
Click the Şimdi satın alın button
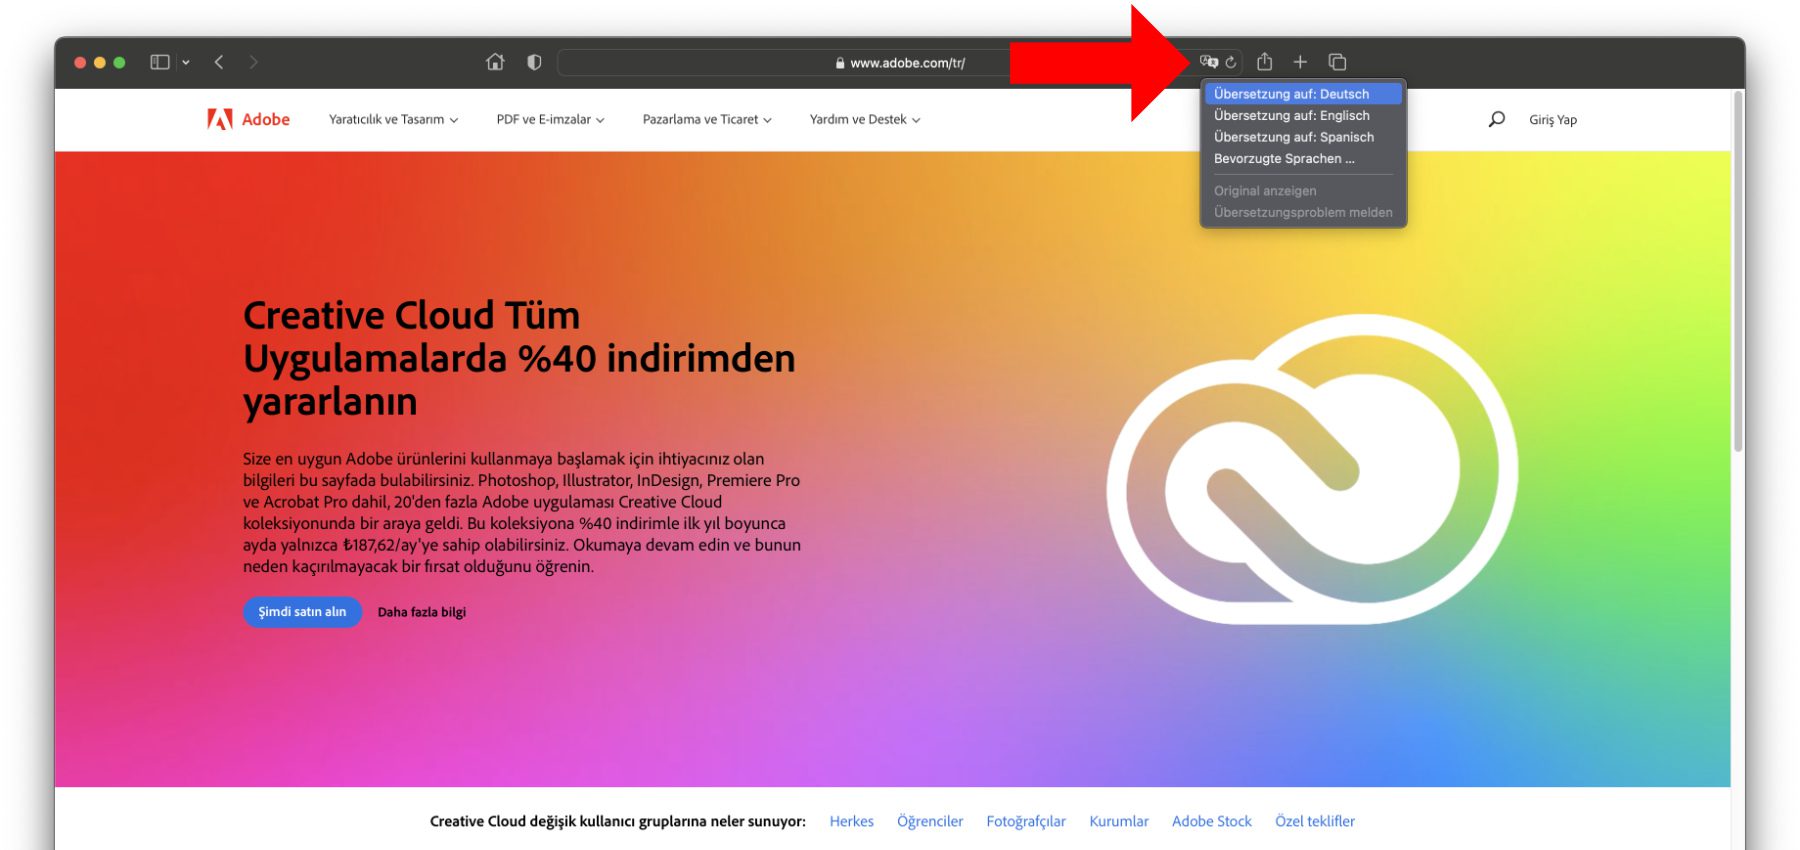pyautogui.click(x=302, y=612)
